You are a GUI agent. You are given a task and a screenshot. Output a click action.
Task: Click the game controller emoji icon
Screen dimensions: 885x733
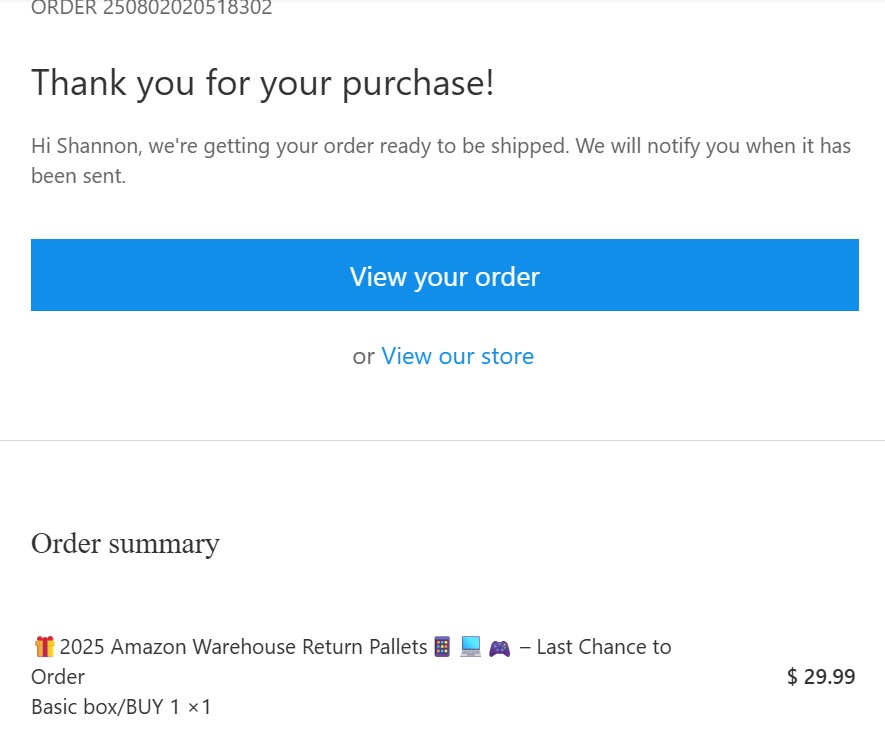pyautogui.click(x=500, y=648)
